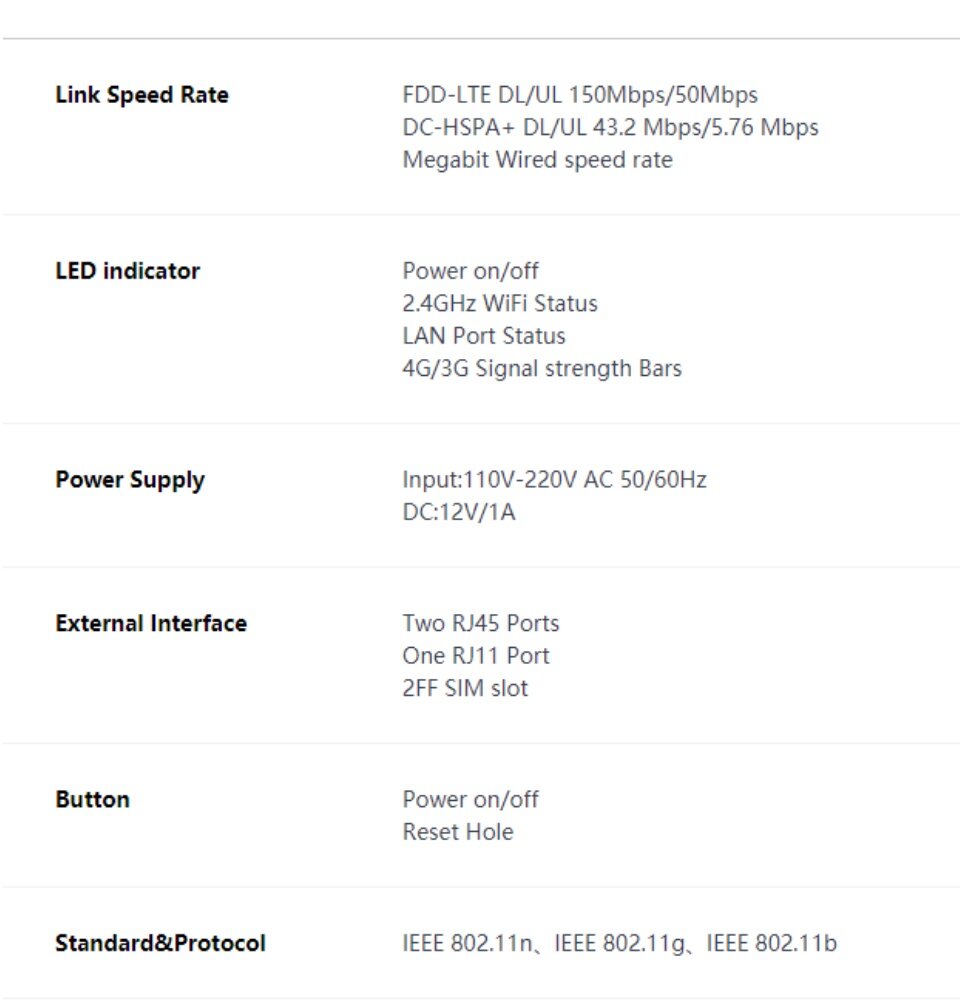The image size is (960, 1000).
Task: Select FDD-LTE DL/UL 150Mbps/50Mbps text
Action: [x=580, y=95]
